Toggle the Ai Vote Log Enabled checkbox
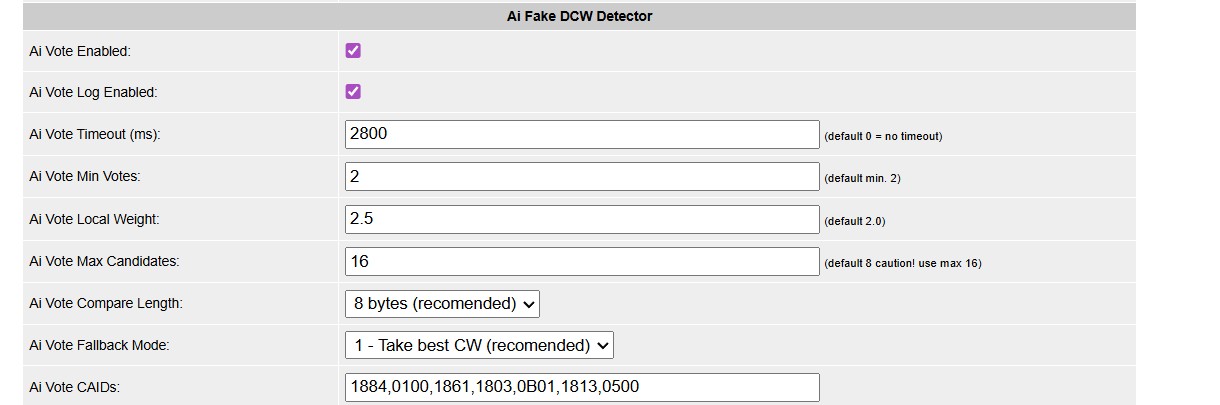This screenshot has height=405, width=1220. click(x=353, y=92)
